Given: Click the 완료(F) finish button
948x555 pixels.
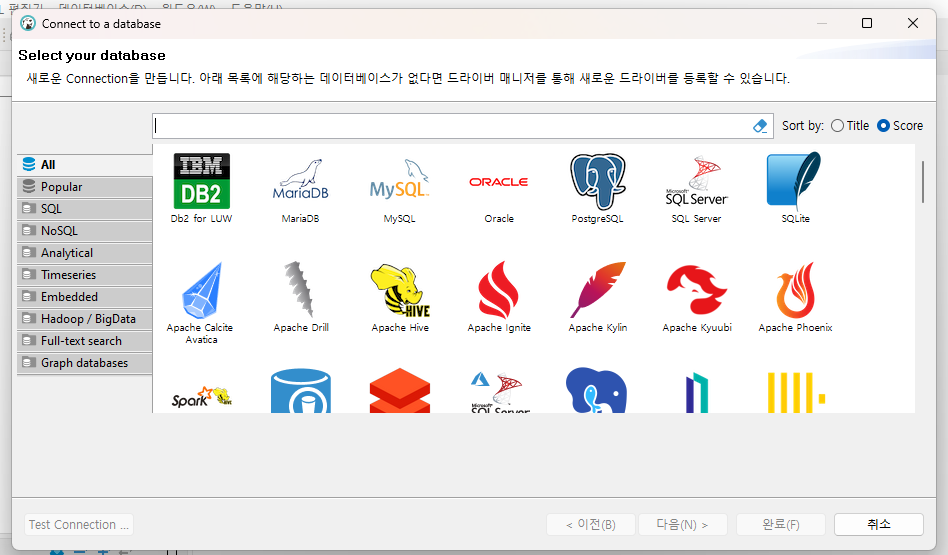Looking at the screenshot, I should pyautogui.click(x=781, y=525).
